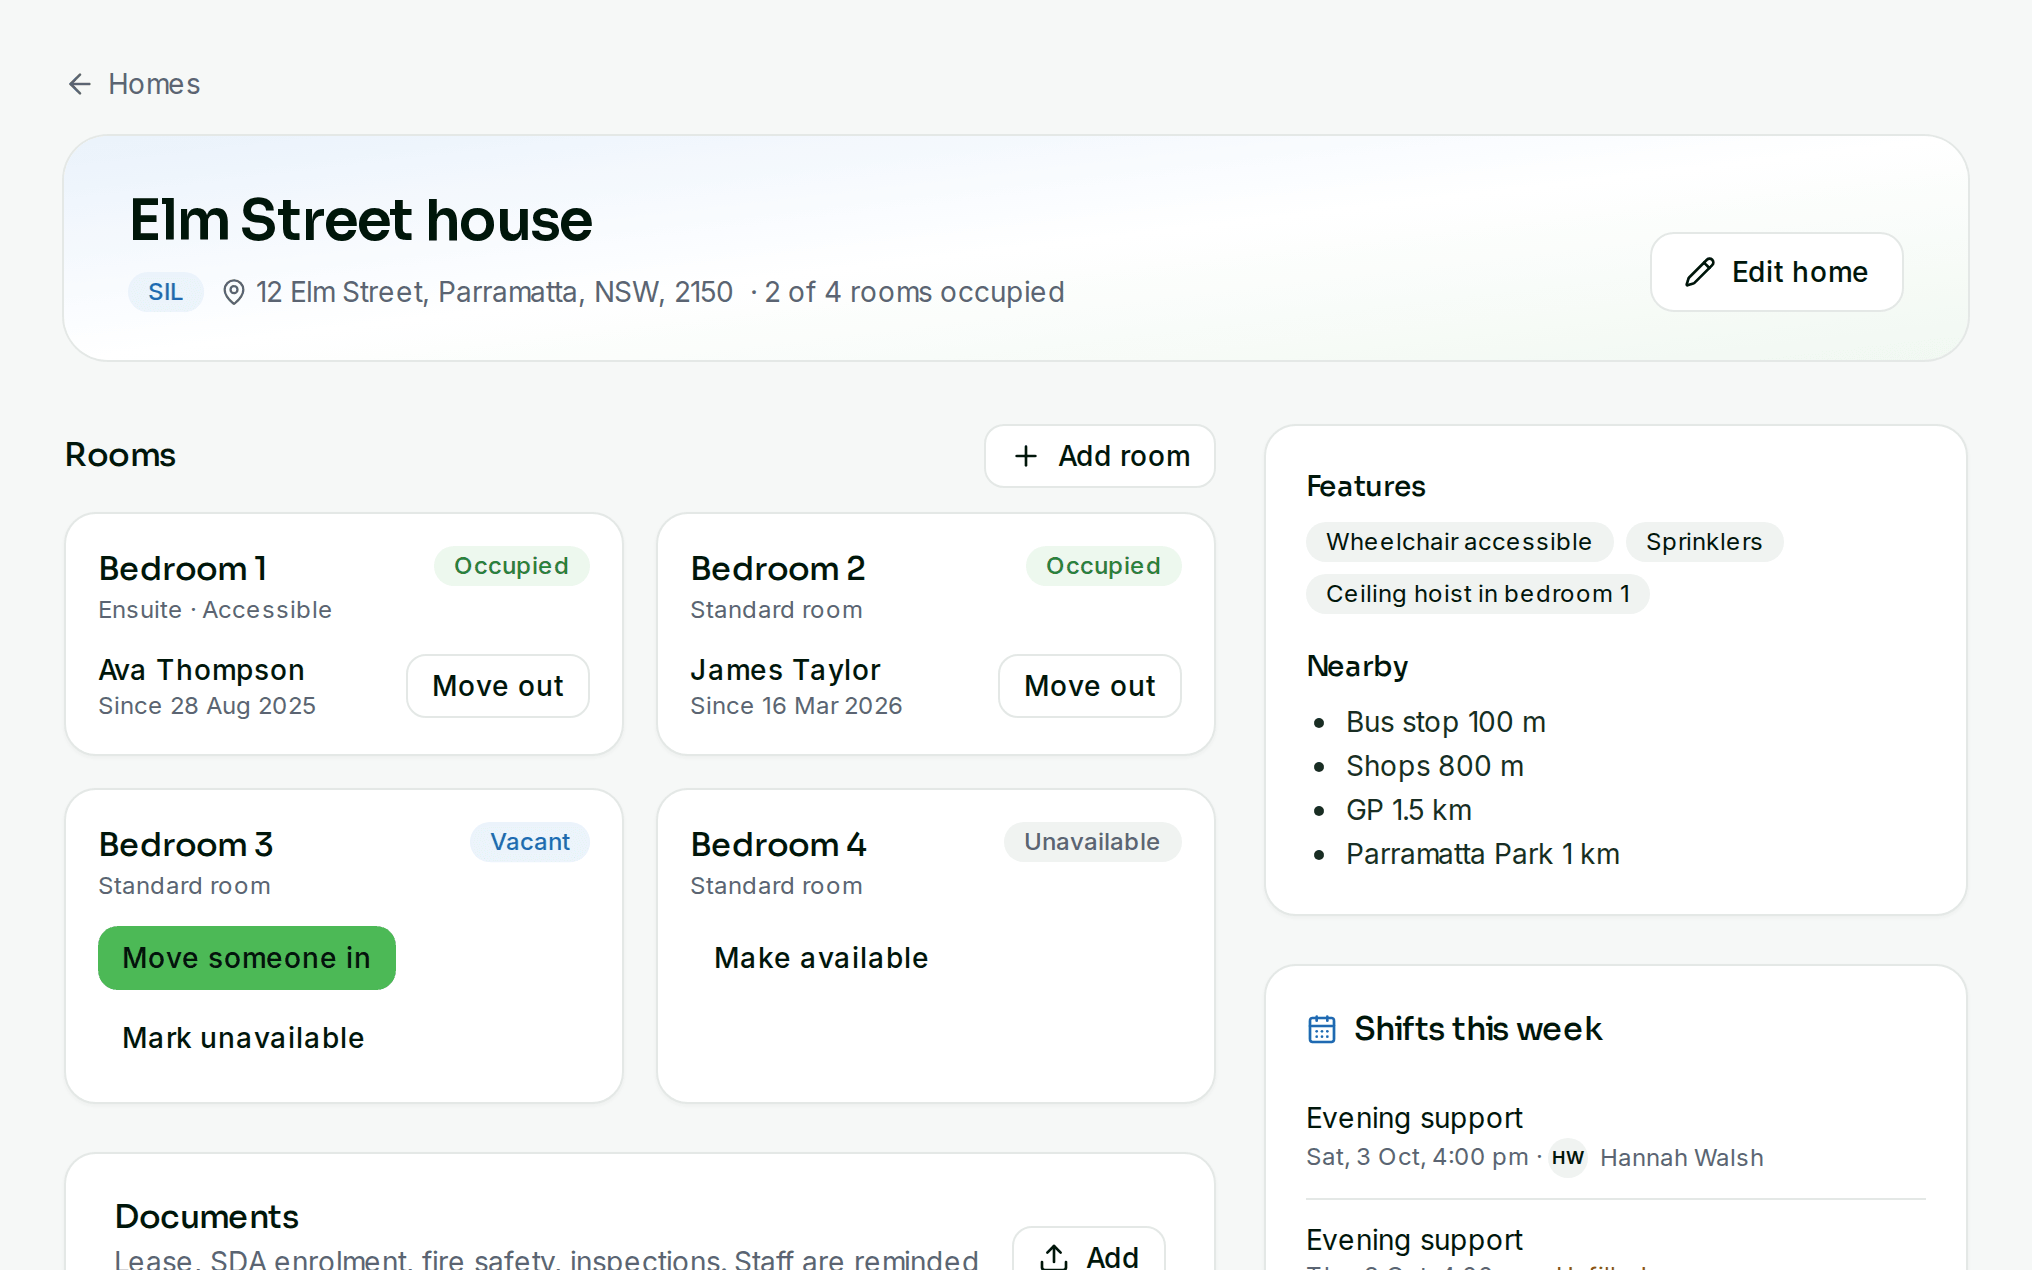Make Bedroom 4 available

click(821, 958)
